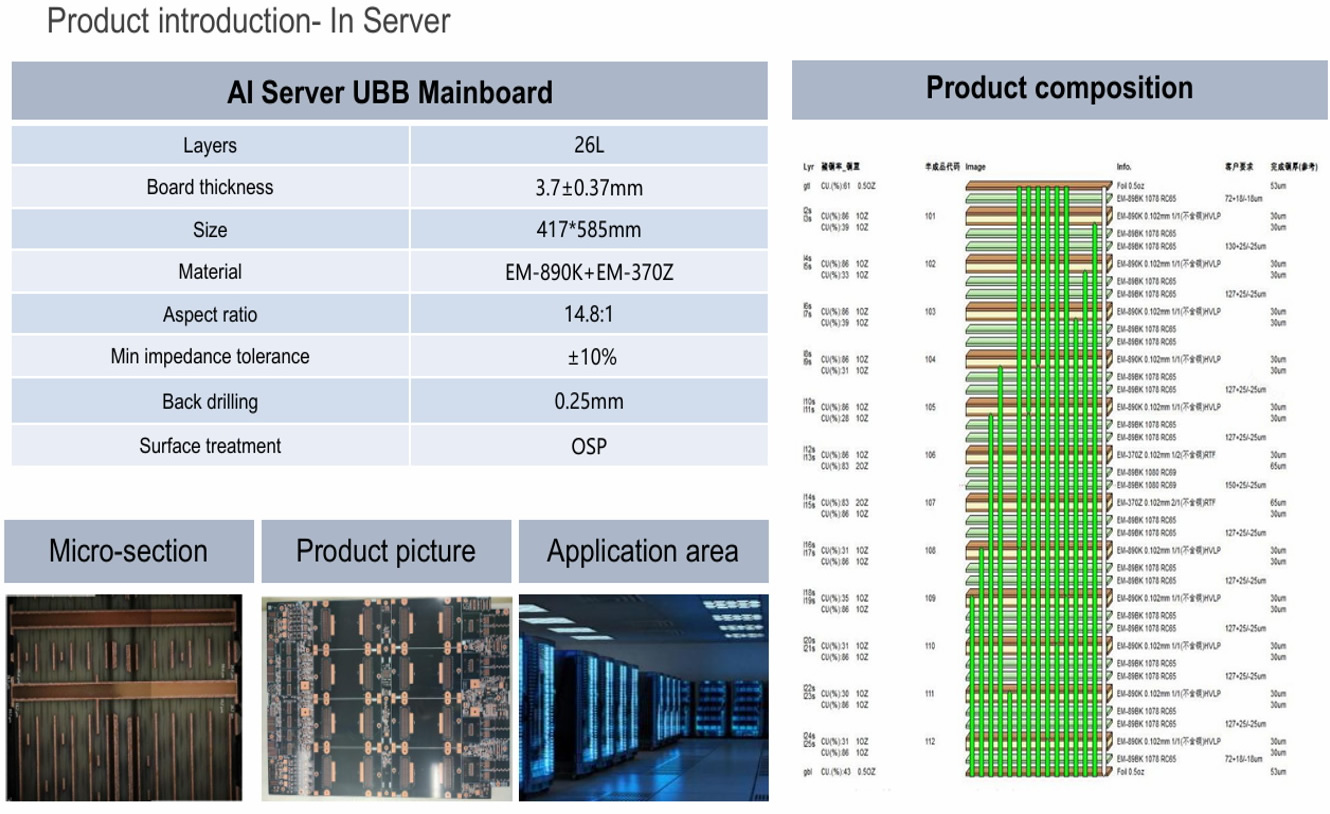The image size is (1330, 814).
Task: Select the Board thickness value 3.7±0.37mm
Action: pos(588,187)
